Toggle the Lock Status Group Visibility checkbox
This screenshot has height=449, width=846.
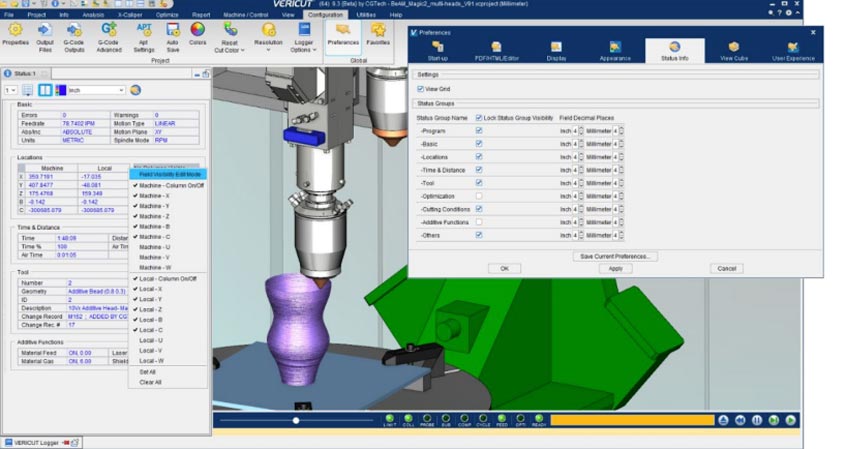tap(479, 118)
